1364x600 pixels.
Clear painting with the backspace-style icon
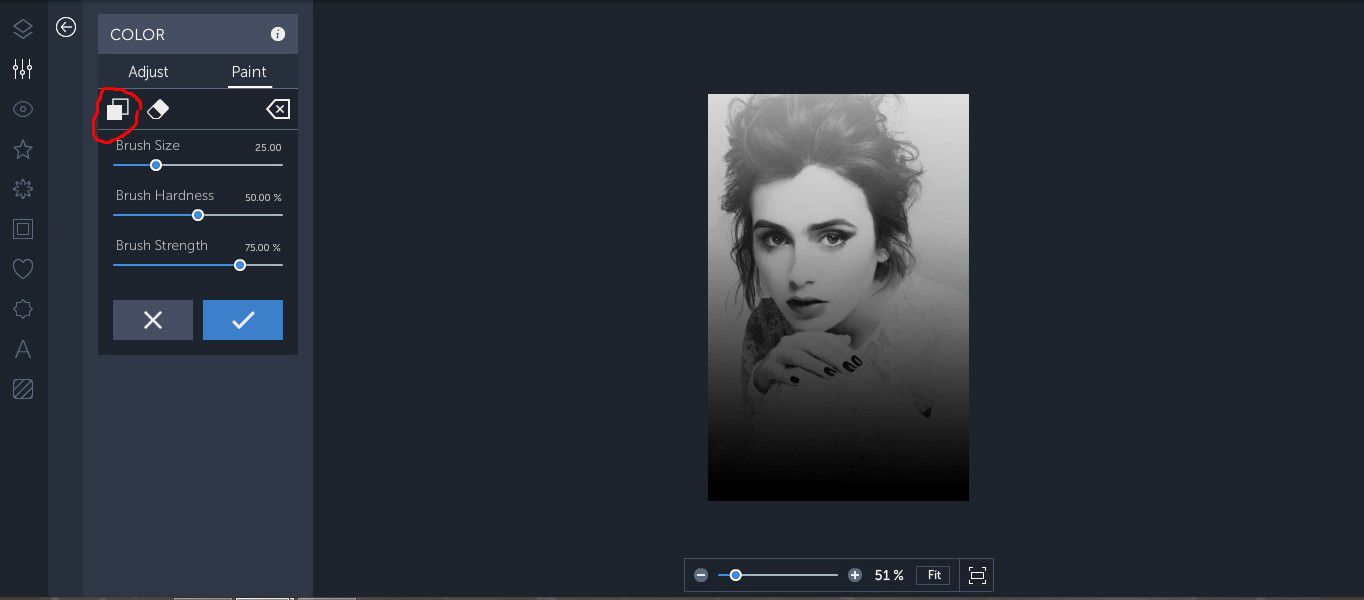pyautogui.click(x=278, y=109)
